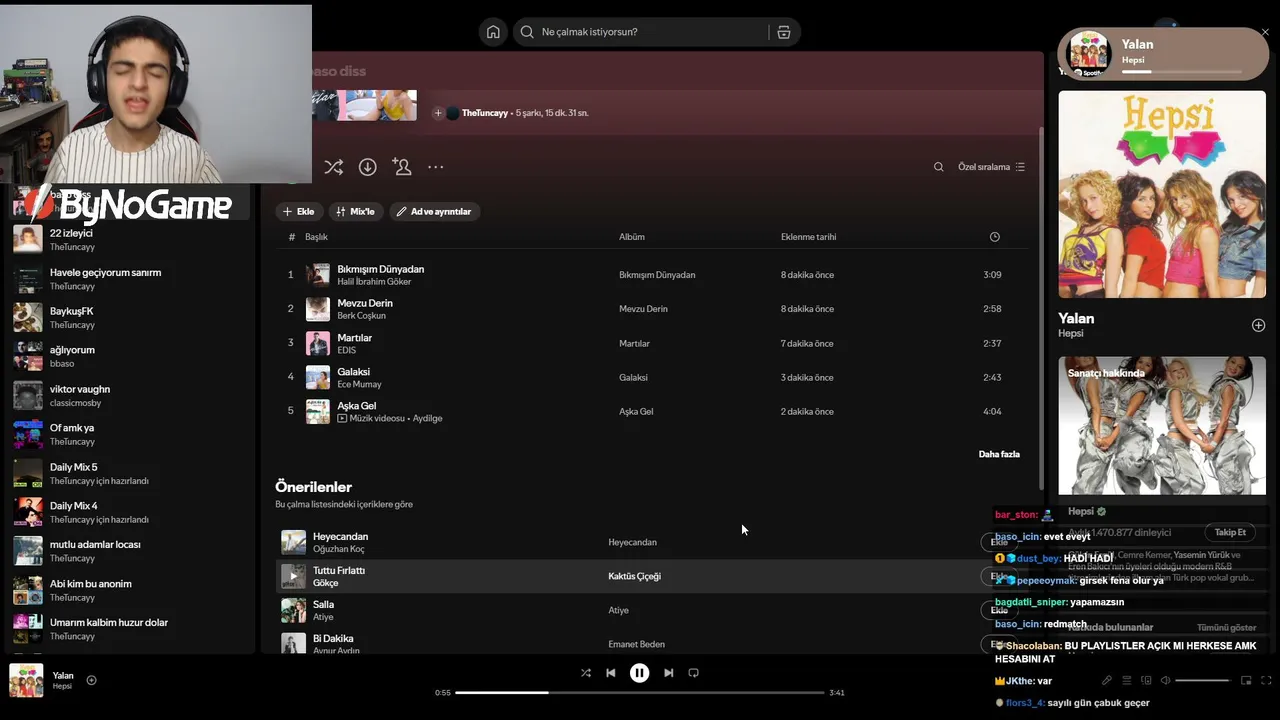
Task: Click the Mix'le button
Action: 355,212
